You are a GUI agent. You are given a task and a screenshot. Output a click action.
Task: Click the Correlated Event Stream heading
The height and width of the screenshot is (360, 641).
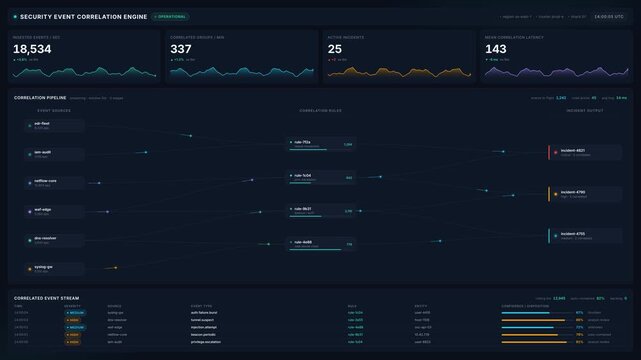click(47, 298)
